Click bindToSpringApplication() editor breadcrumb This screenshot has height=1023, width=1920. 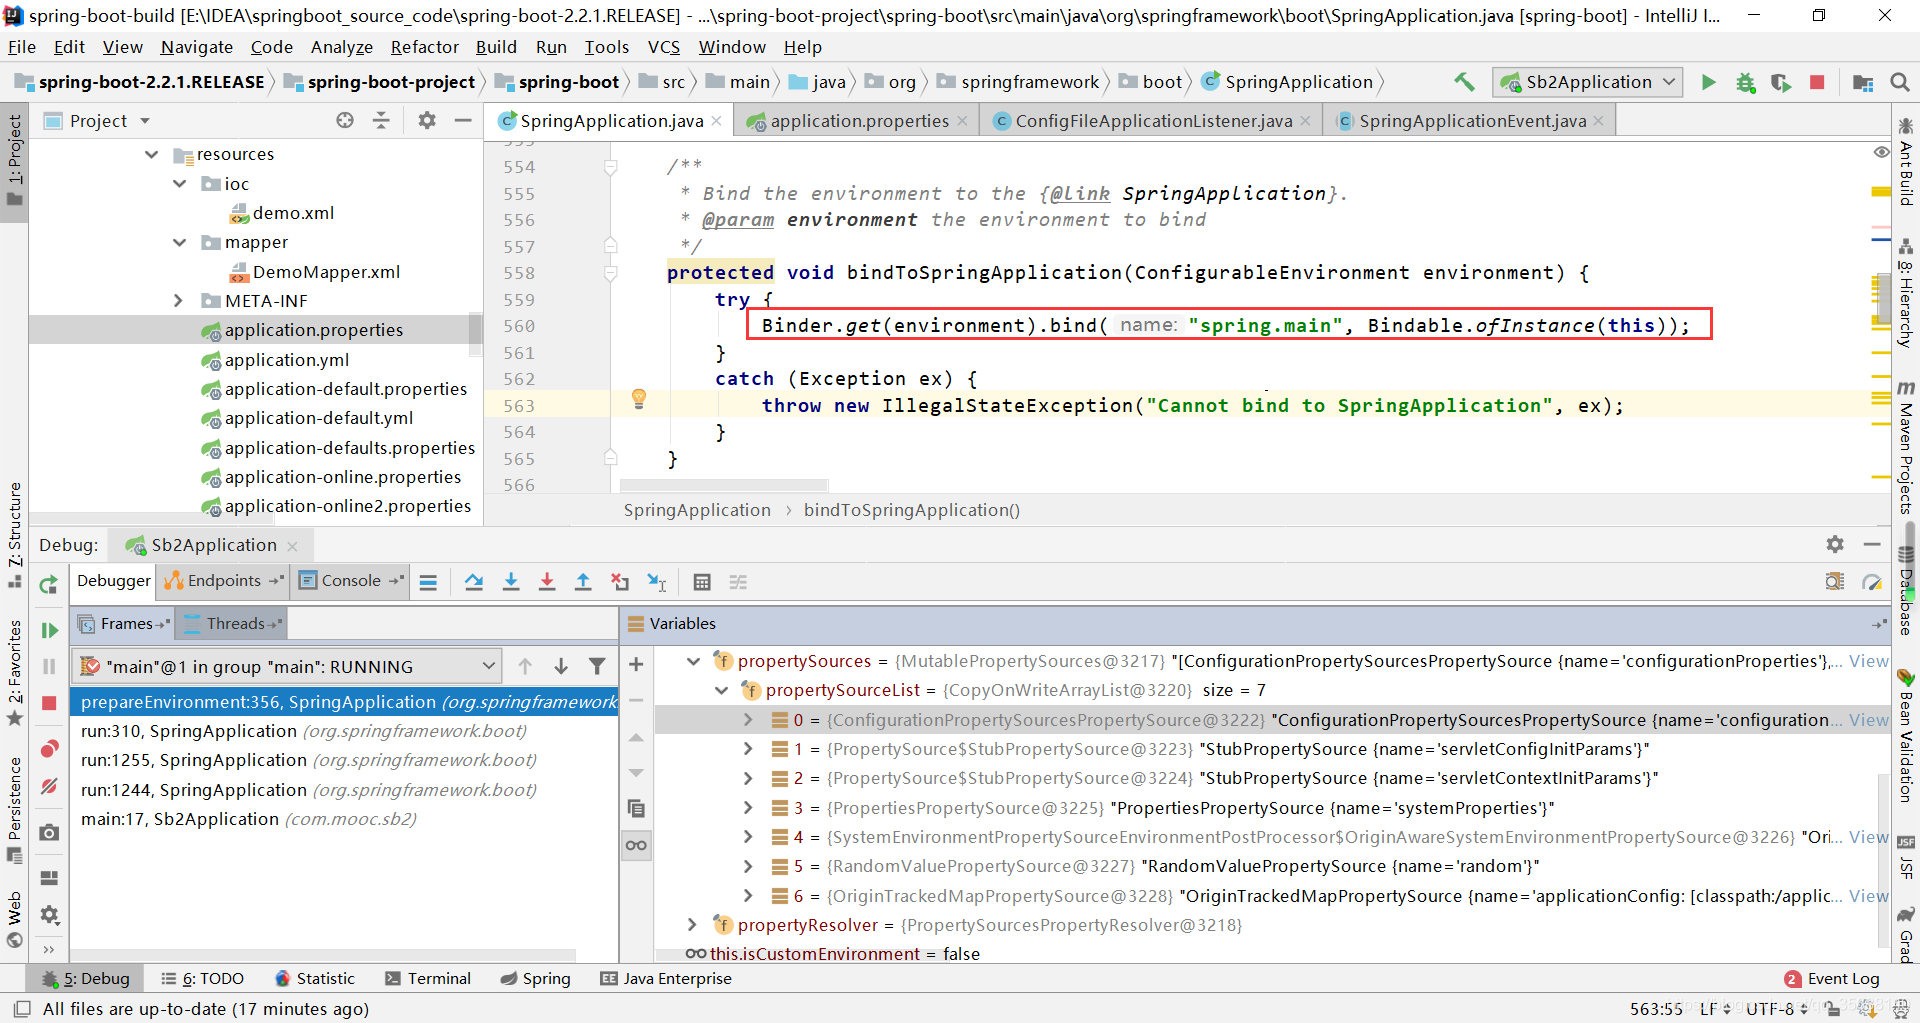tap(911, 510)
